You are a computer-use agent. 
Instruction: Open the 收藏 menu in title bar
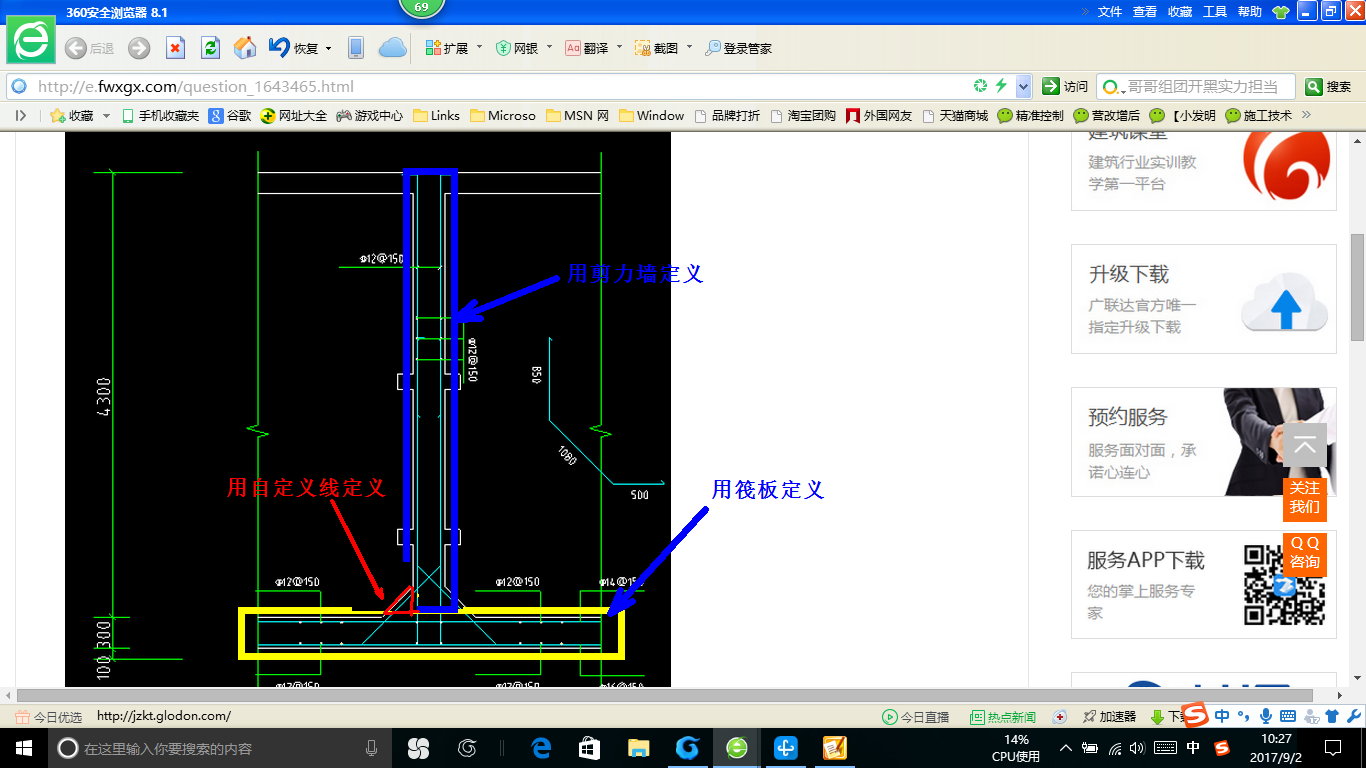click(x=1180, y=11)
